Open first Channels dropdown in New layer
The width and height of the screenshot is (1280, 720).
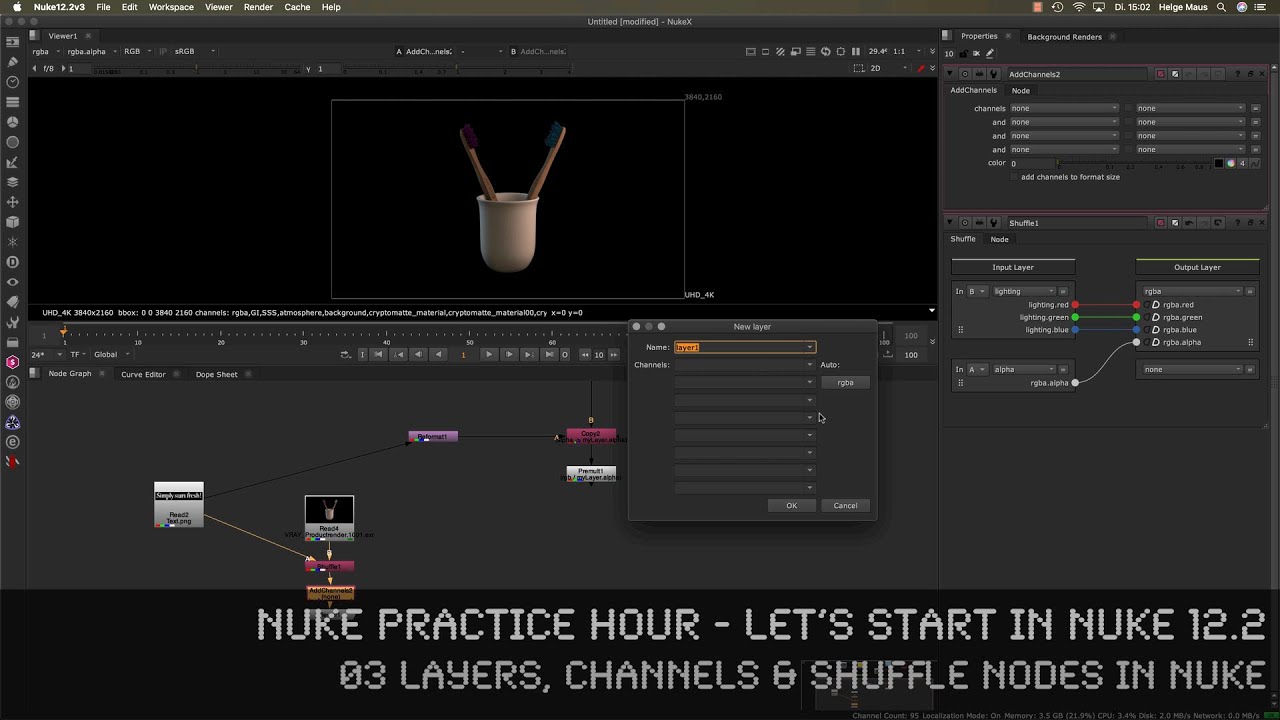(745, 365)
